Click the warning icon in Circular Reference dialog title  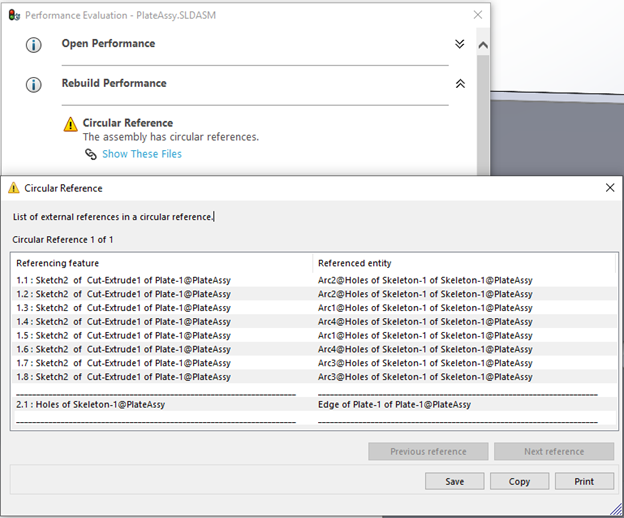pos(14,188)
